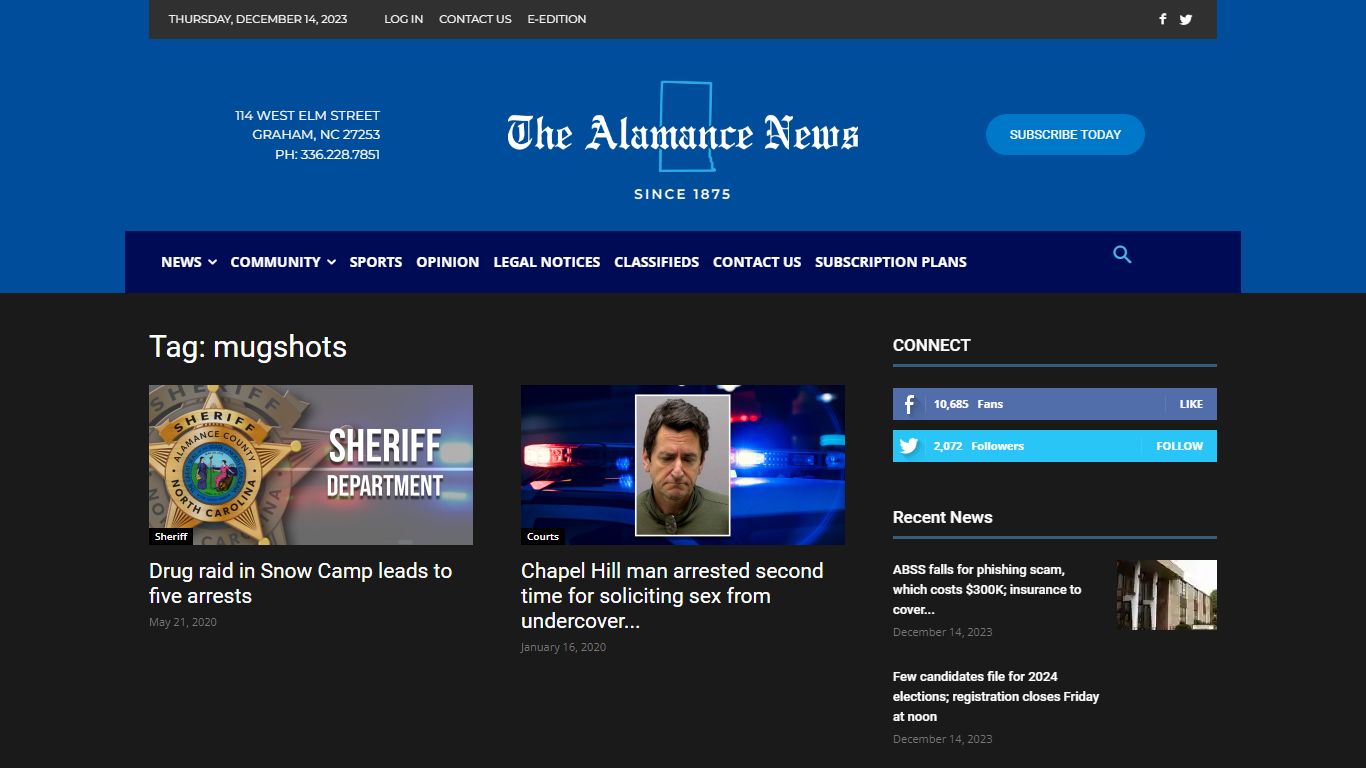Open Drug raid in Snow Camp article
Viewport: 1366px width, 768px height.
coord(301,583)
